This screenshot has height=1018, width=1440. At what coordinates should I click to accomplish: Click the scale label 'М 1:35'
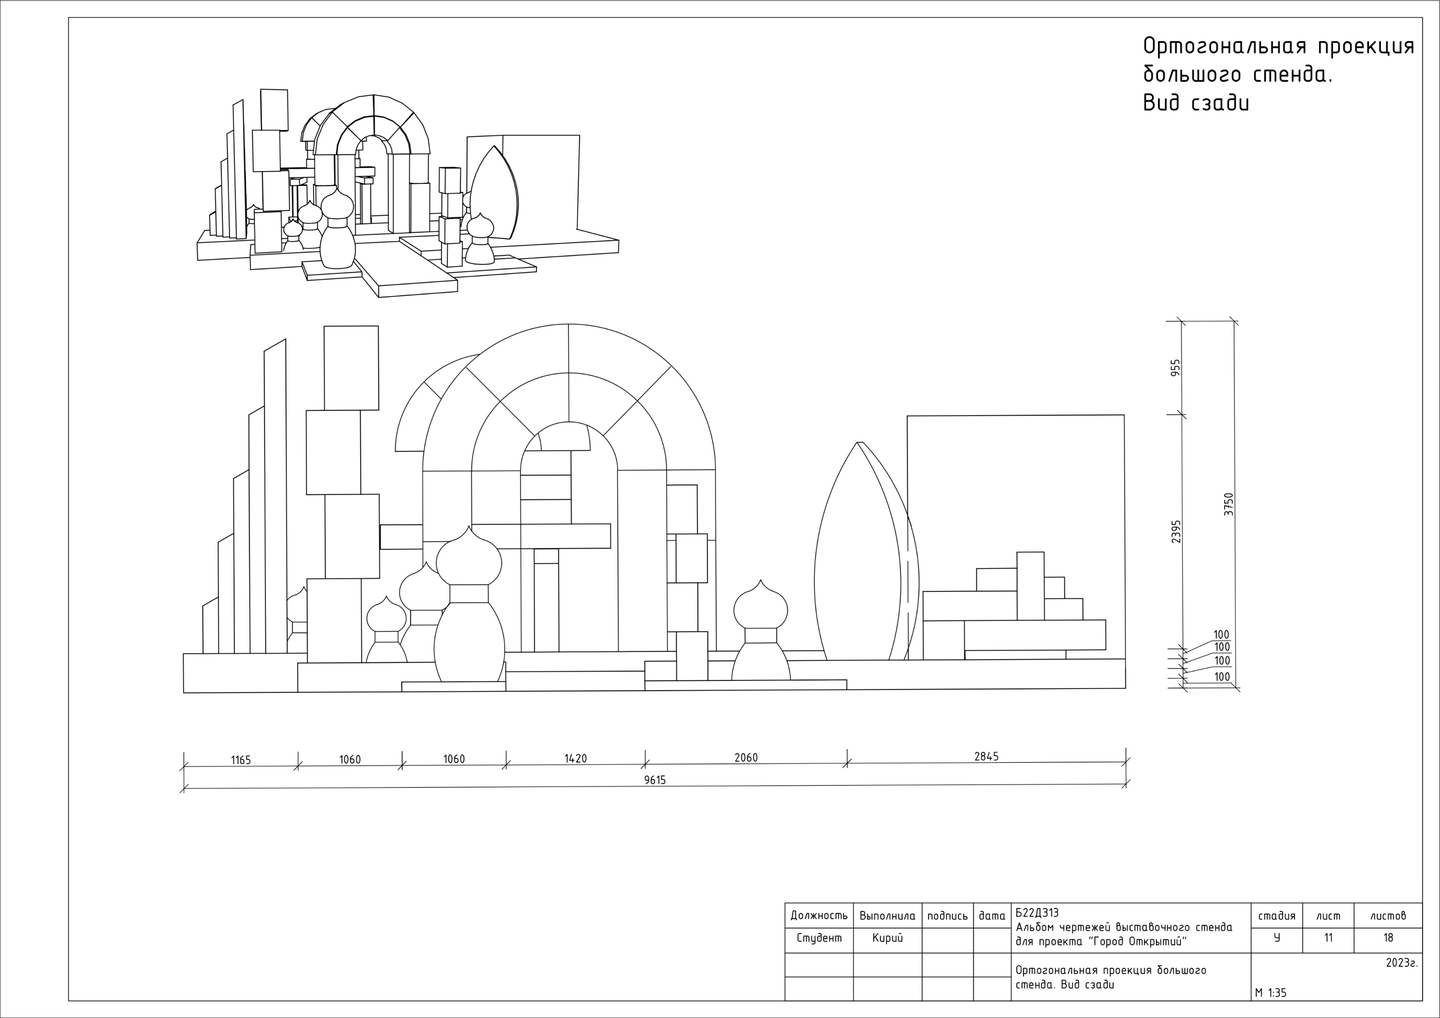tap(1271, 993)
